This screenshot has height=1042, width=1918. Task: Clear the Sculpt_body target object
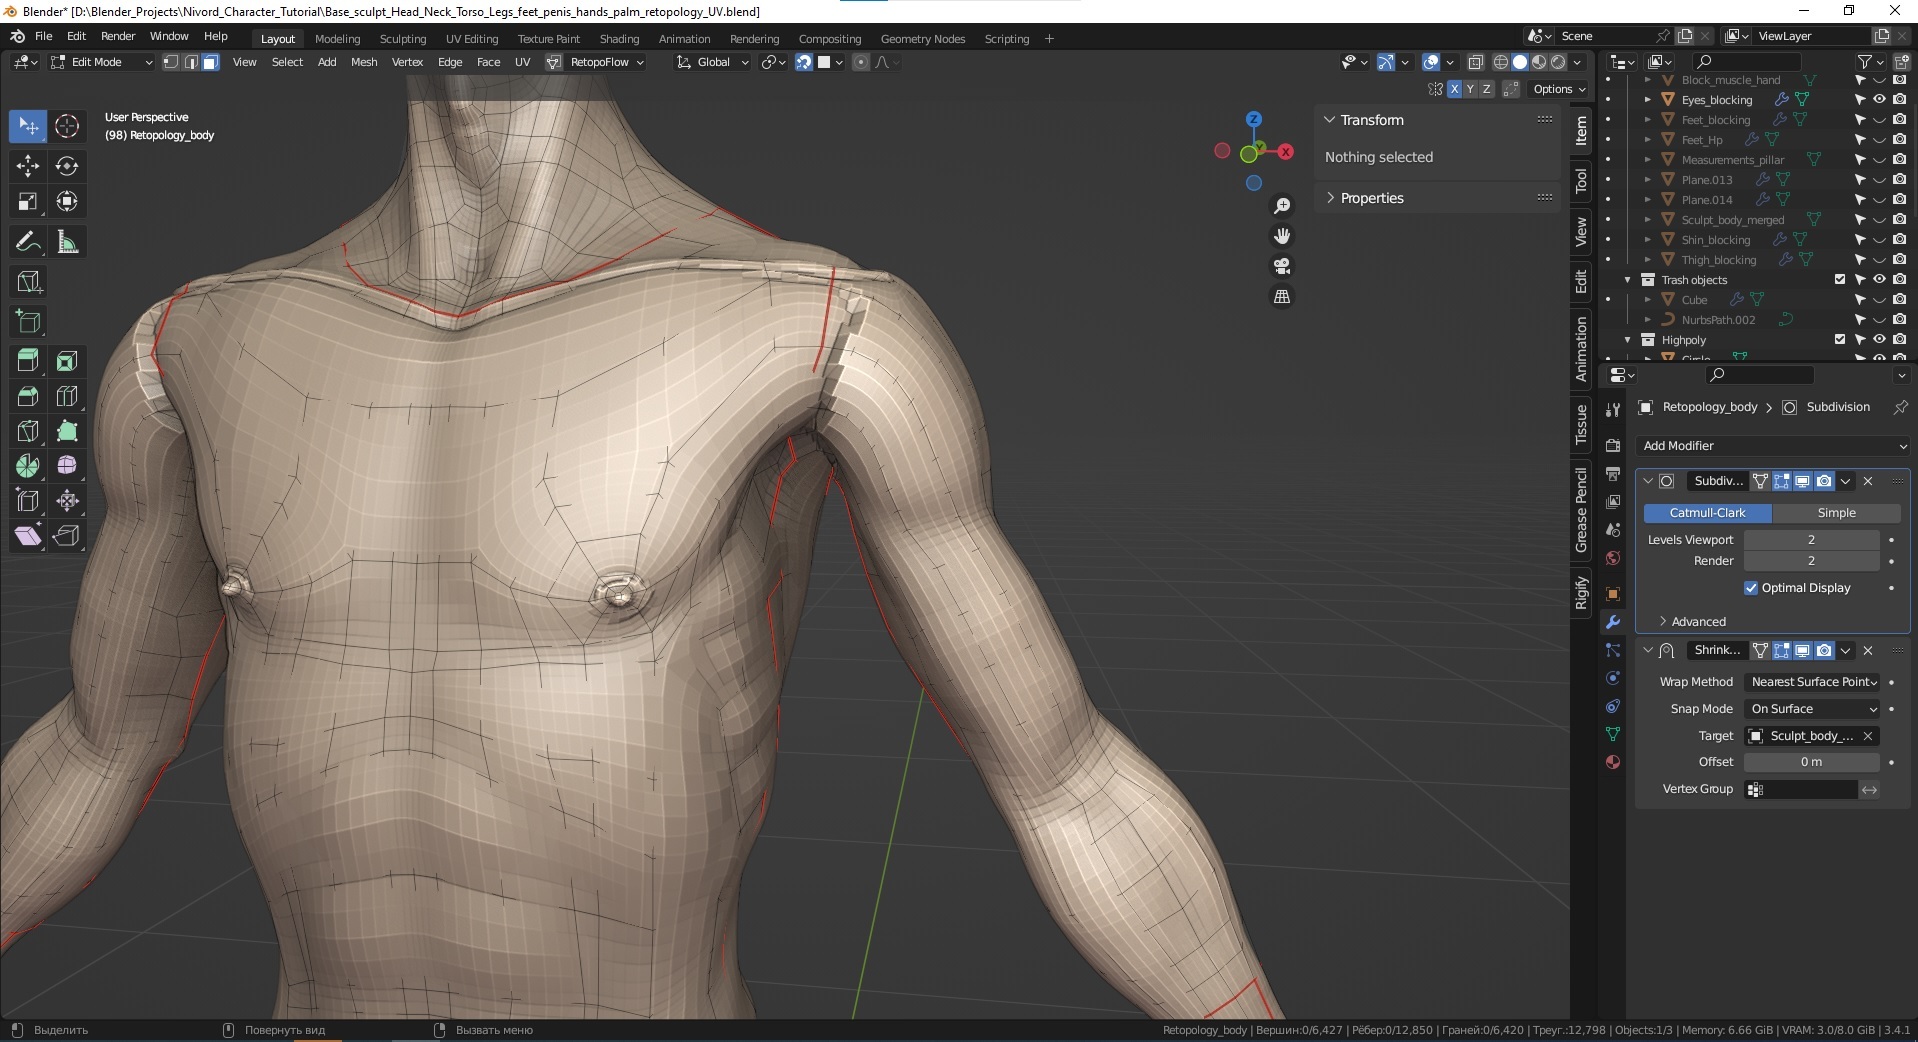point(1868,736)
